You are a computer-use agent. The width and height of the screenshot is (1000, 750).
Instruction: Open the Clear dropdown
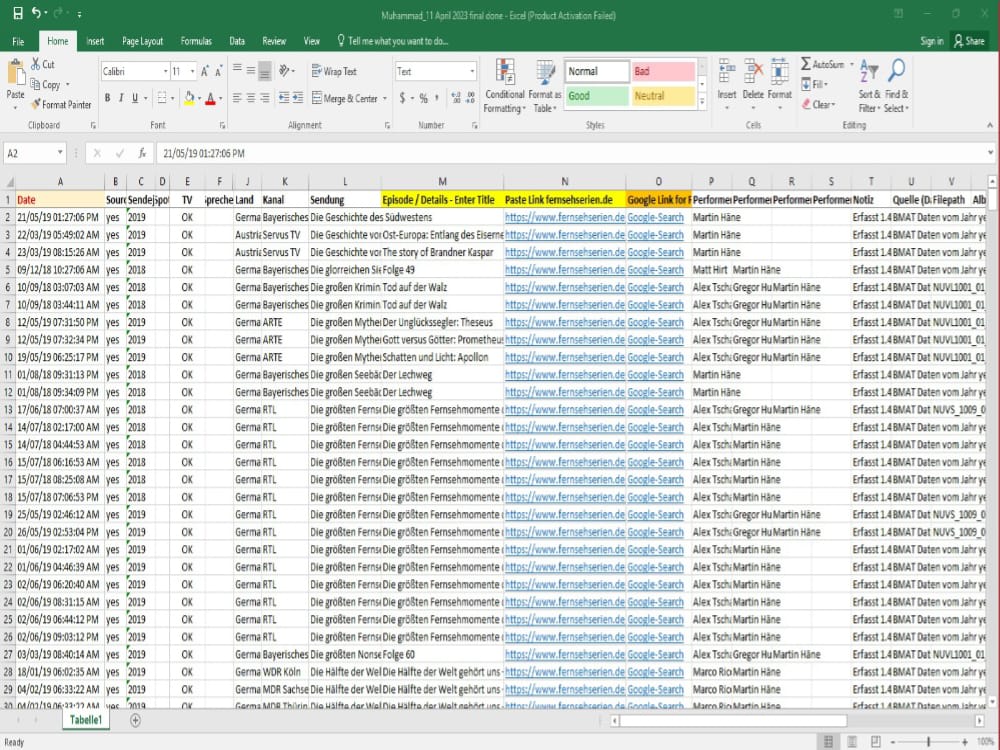click(818, 104)
